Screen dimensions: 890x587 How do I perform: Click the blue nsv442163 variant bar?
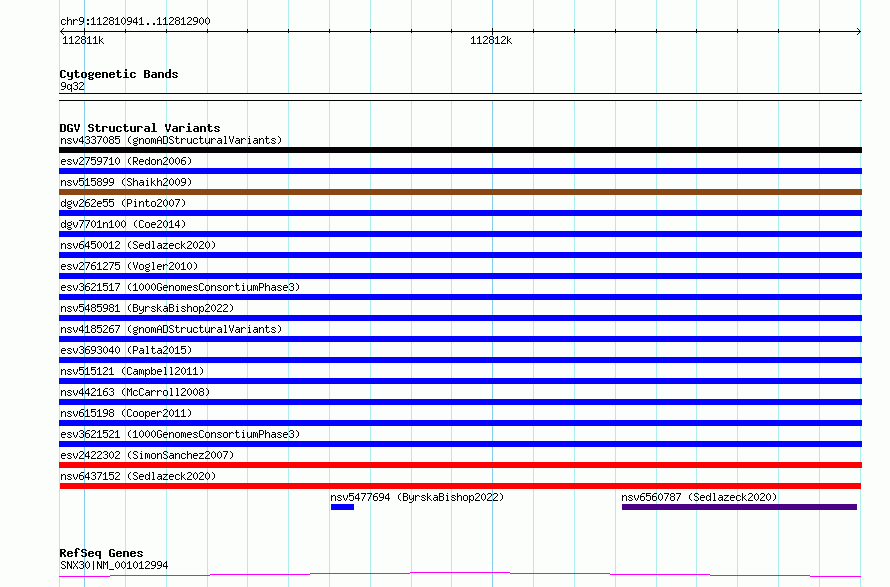[x=460, y=402]
